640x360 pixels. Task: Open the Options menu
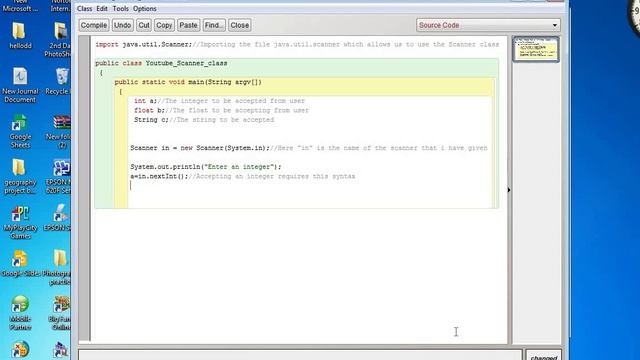pos(144,9)
